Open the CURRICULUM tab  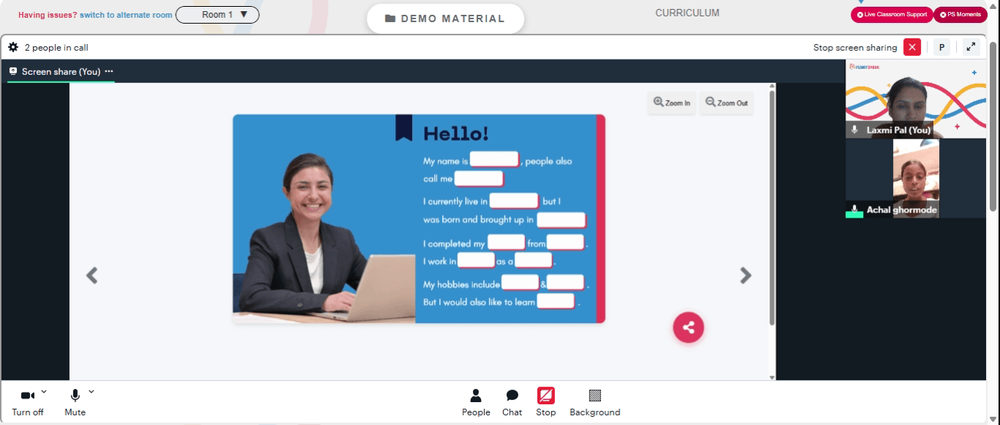pyautogui.click(x=687, y=13)
